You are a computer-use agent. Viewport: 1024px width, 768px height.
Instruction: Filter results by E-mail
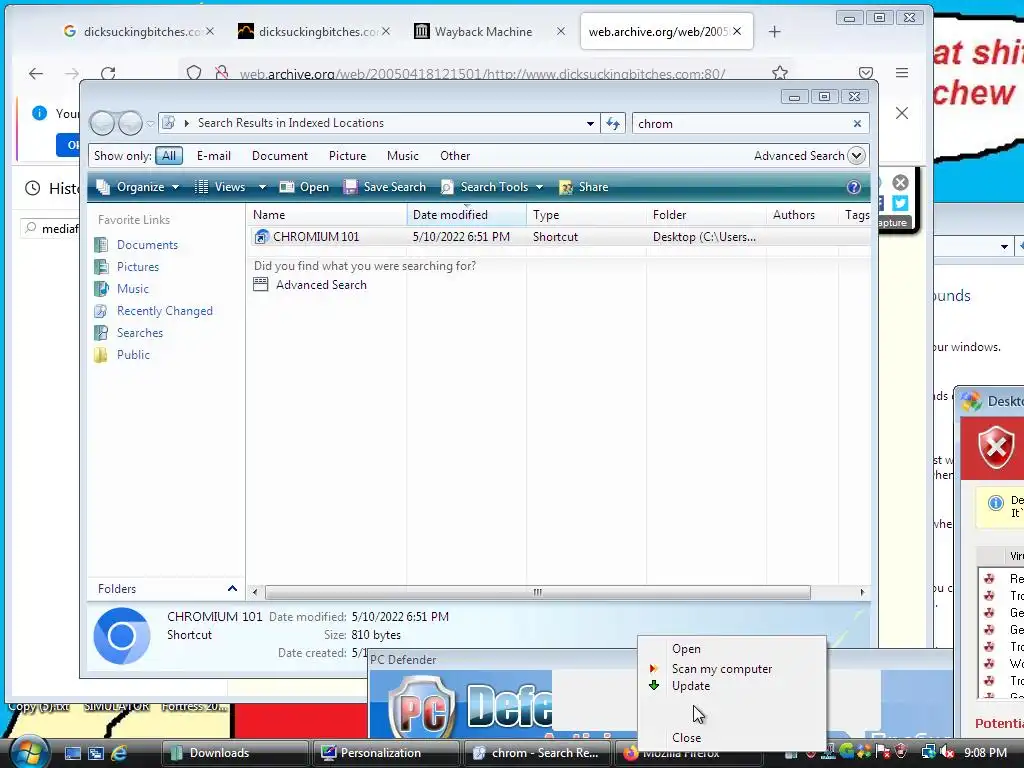(x=214, y=155)
